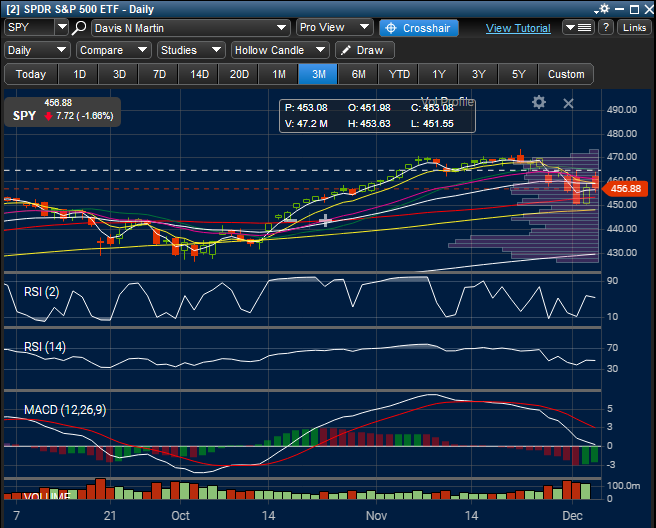Expand the SPY symbol dropdown arrow

pyautogui.click(x=62, y=27)
